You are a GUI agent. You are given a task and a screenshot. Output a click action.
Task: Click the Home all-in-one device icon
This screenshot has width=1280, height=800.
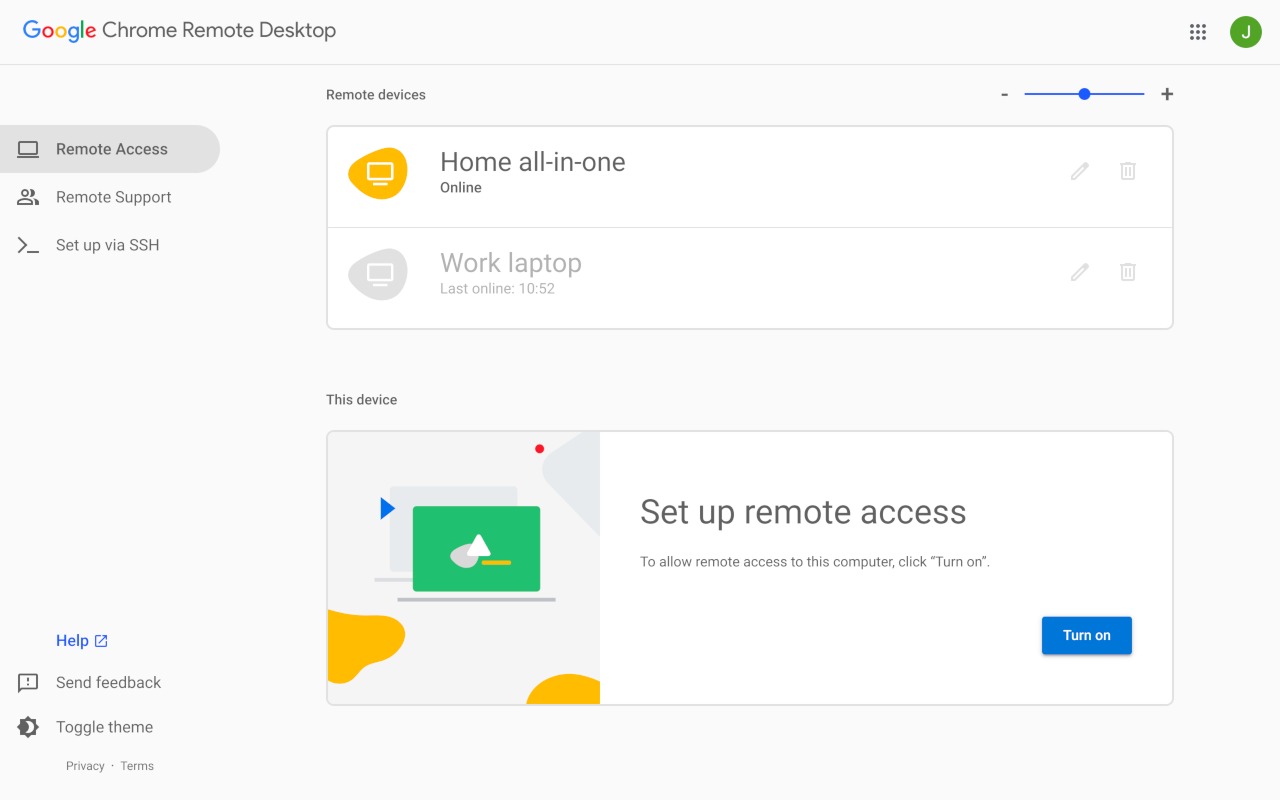[x=378, y=172]
